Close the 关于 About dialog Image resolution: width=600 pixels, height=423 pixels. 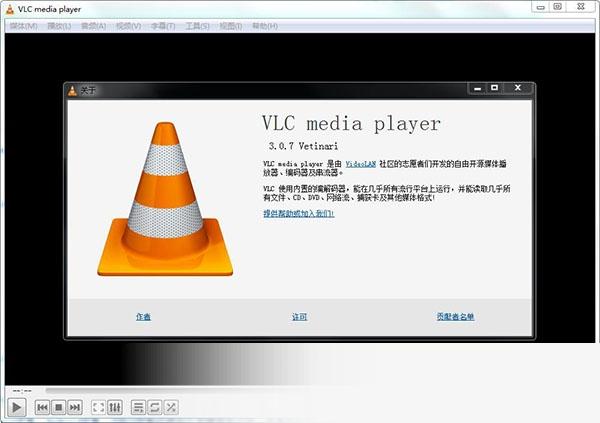pyautogui.click(x=518, y=88)
